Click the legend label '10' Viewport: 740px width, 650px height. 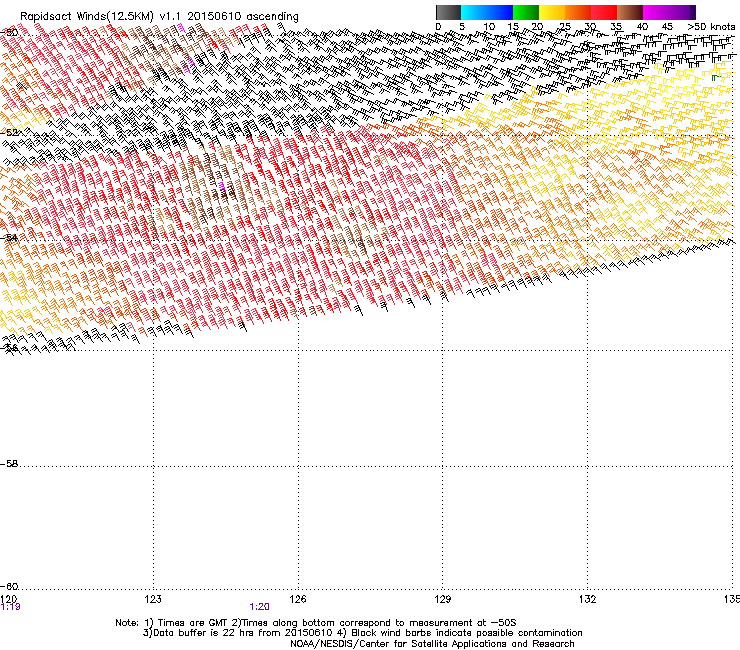pyautogui.click(x=489, y=27)
